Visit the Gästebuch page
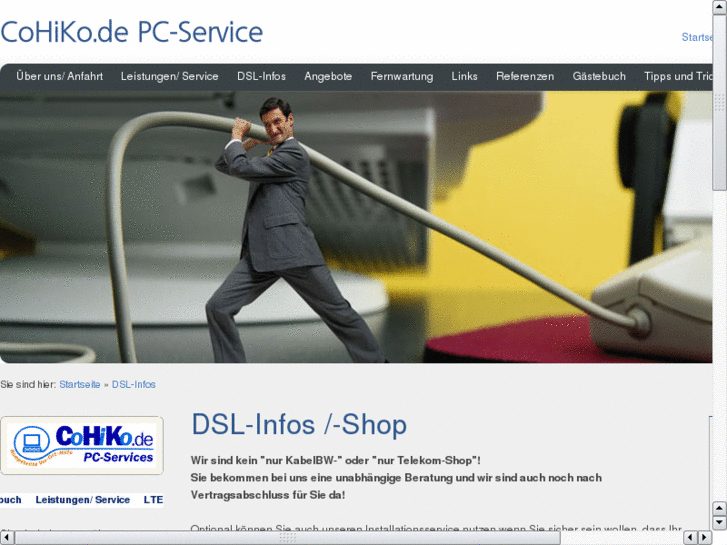Viewport: 727px width, 545px height. point(599,76)
